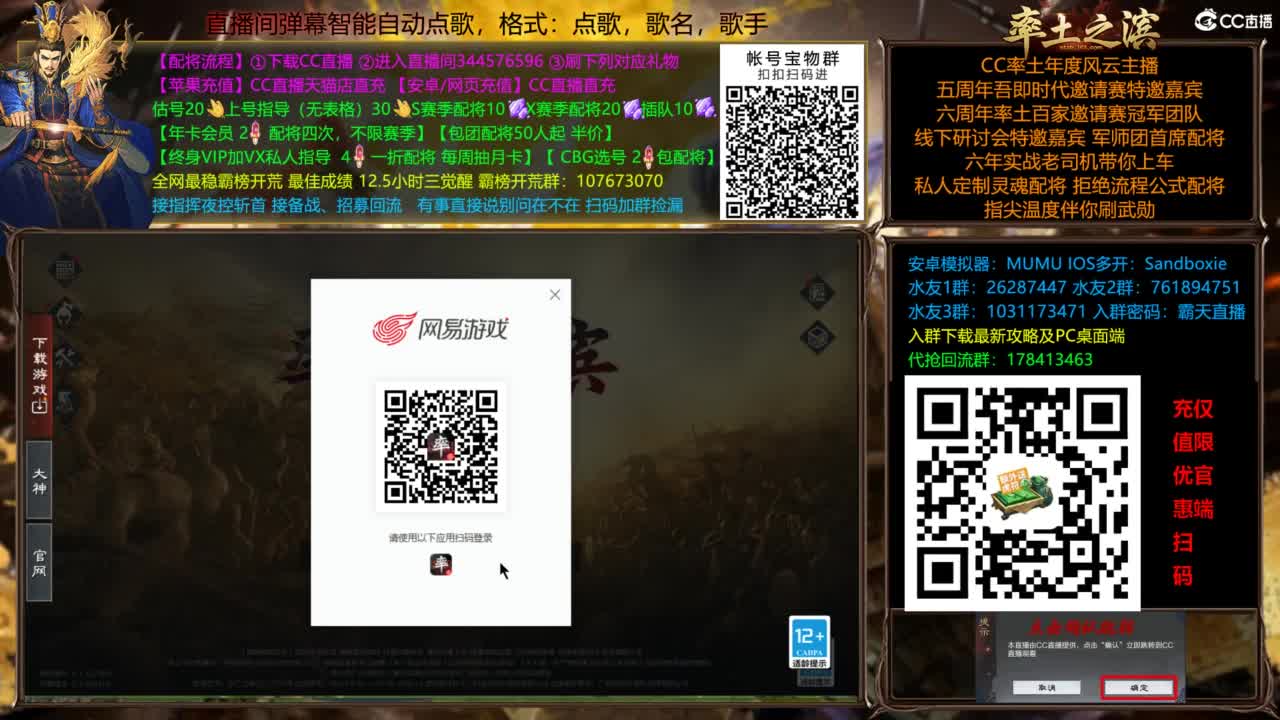Open the 官网 side tab
Viewport: 1280px width, 720px height.
tap(39, 562)
